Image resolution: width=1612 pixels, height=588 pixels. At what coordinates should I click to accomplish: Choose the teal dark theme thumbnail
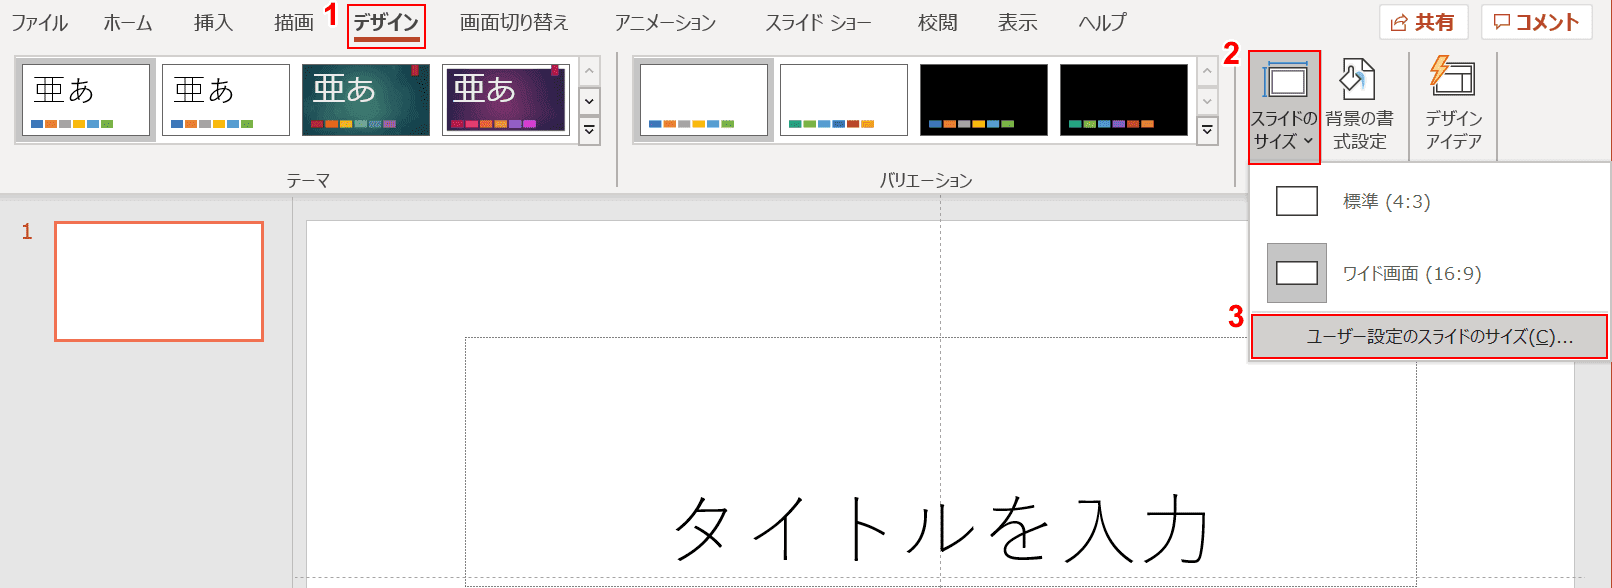(x=366, y=100)
